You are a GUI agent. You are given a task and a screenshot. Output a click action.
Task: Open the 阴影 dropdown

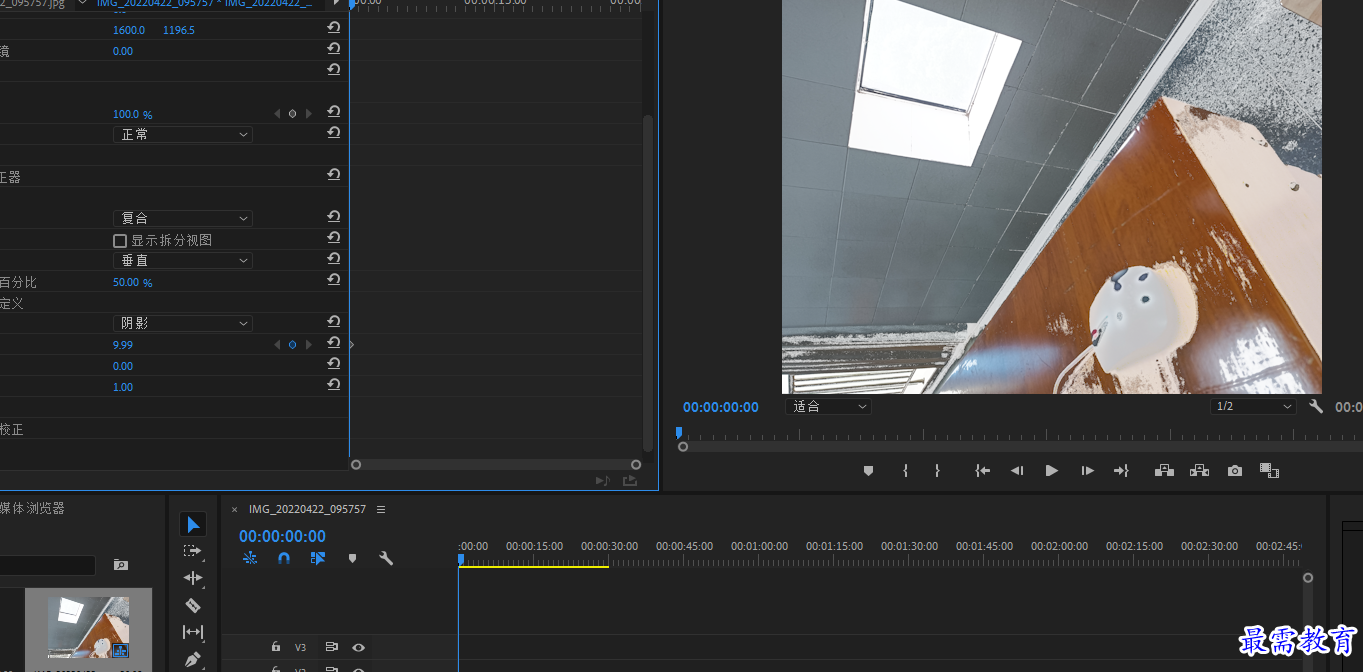point(183,323)
